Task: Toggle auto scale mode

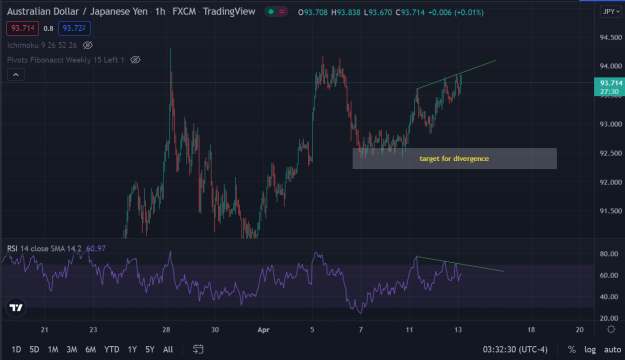Action: 612,350
